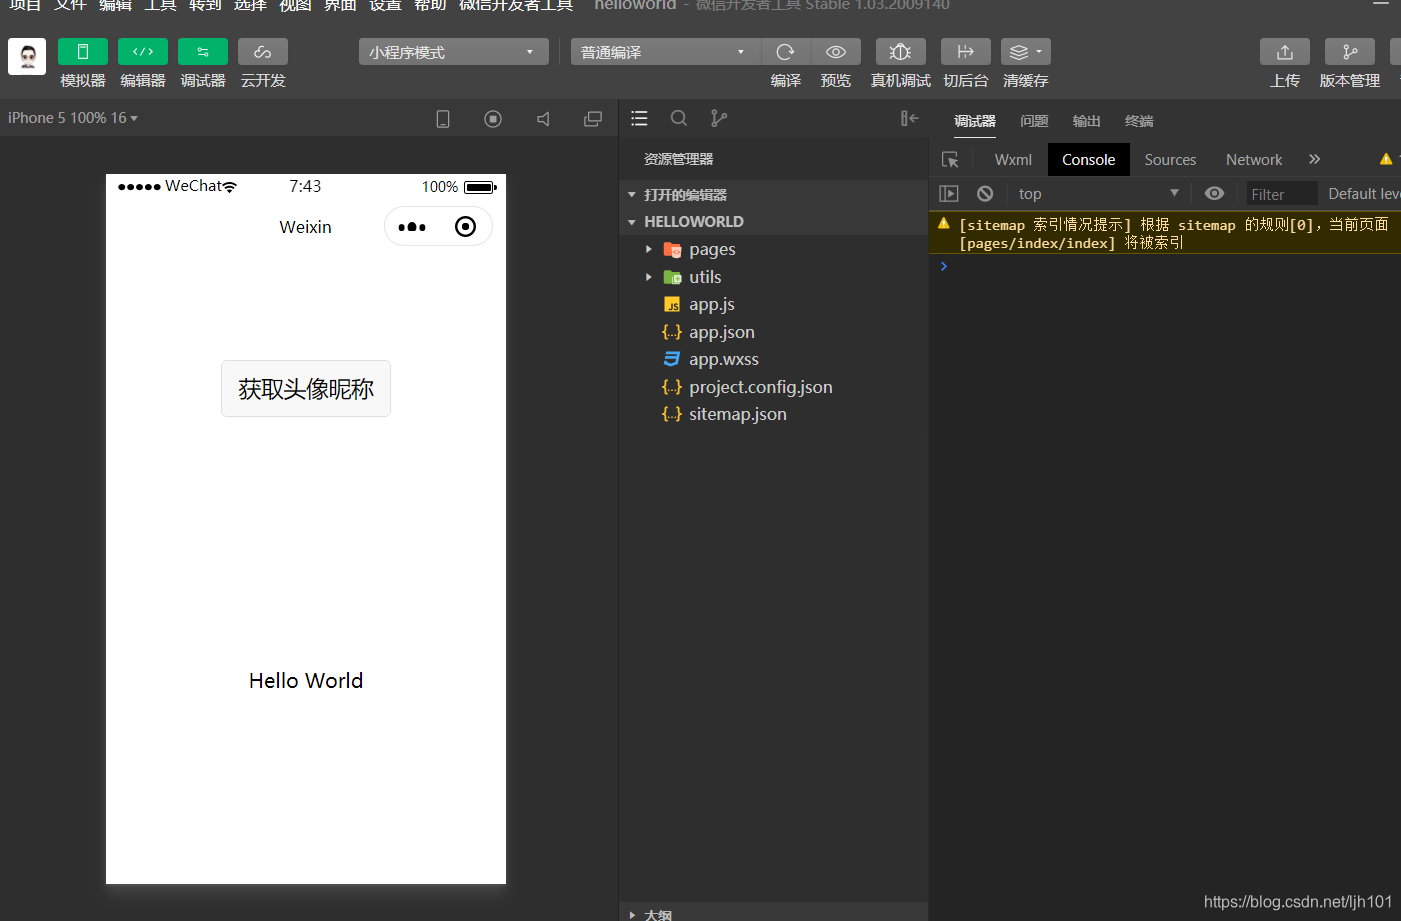This screenshot has width=1401, height=921.
Task: Click the warning count triangle icon
Action: coord(1386,159)
